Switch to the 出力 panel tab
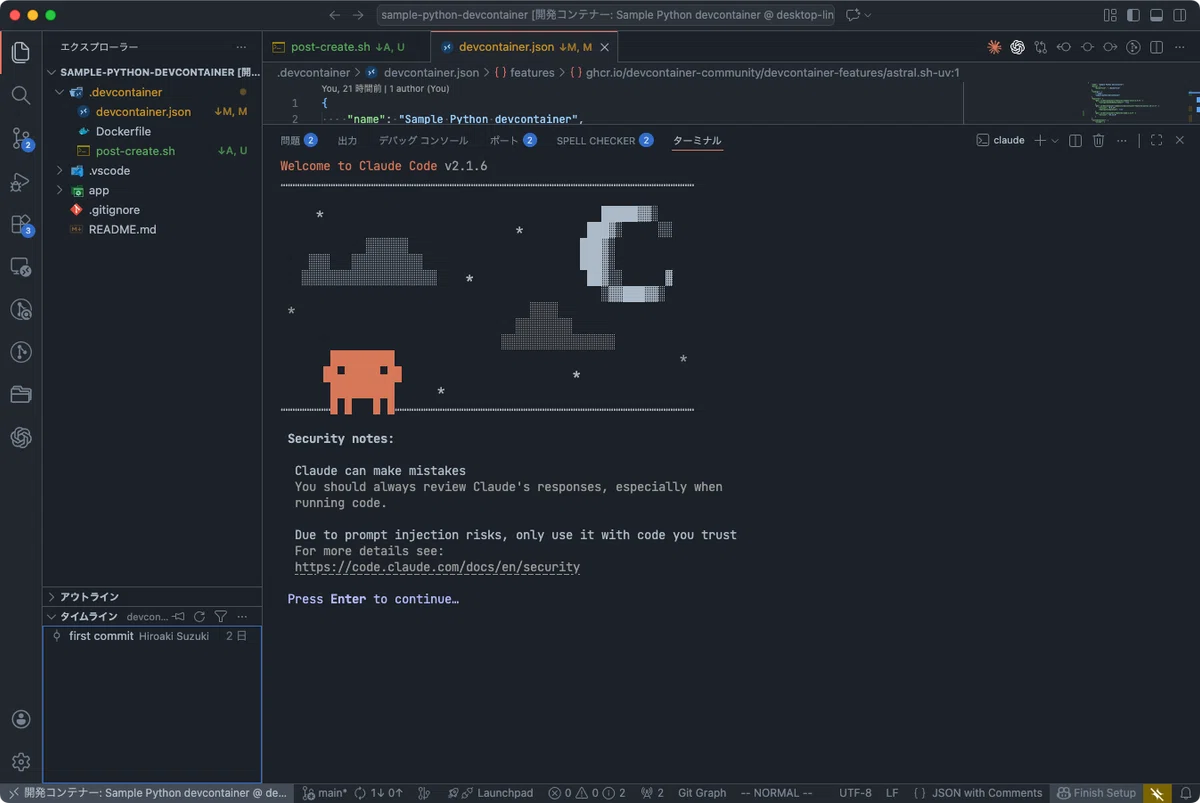This screenshot has width=1200, height=803. pos(347,141)
